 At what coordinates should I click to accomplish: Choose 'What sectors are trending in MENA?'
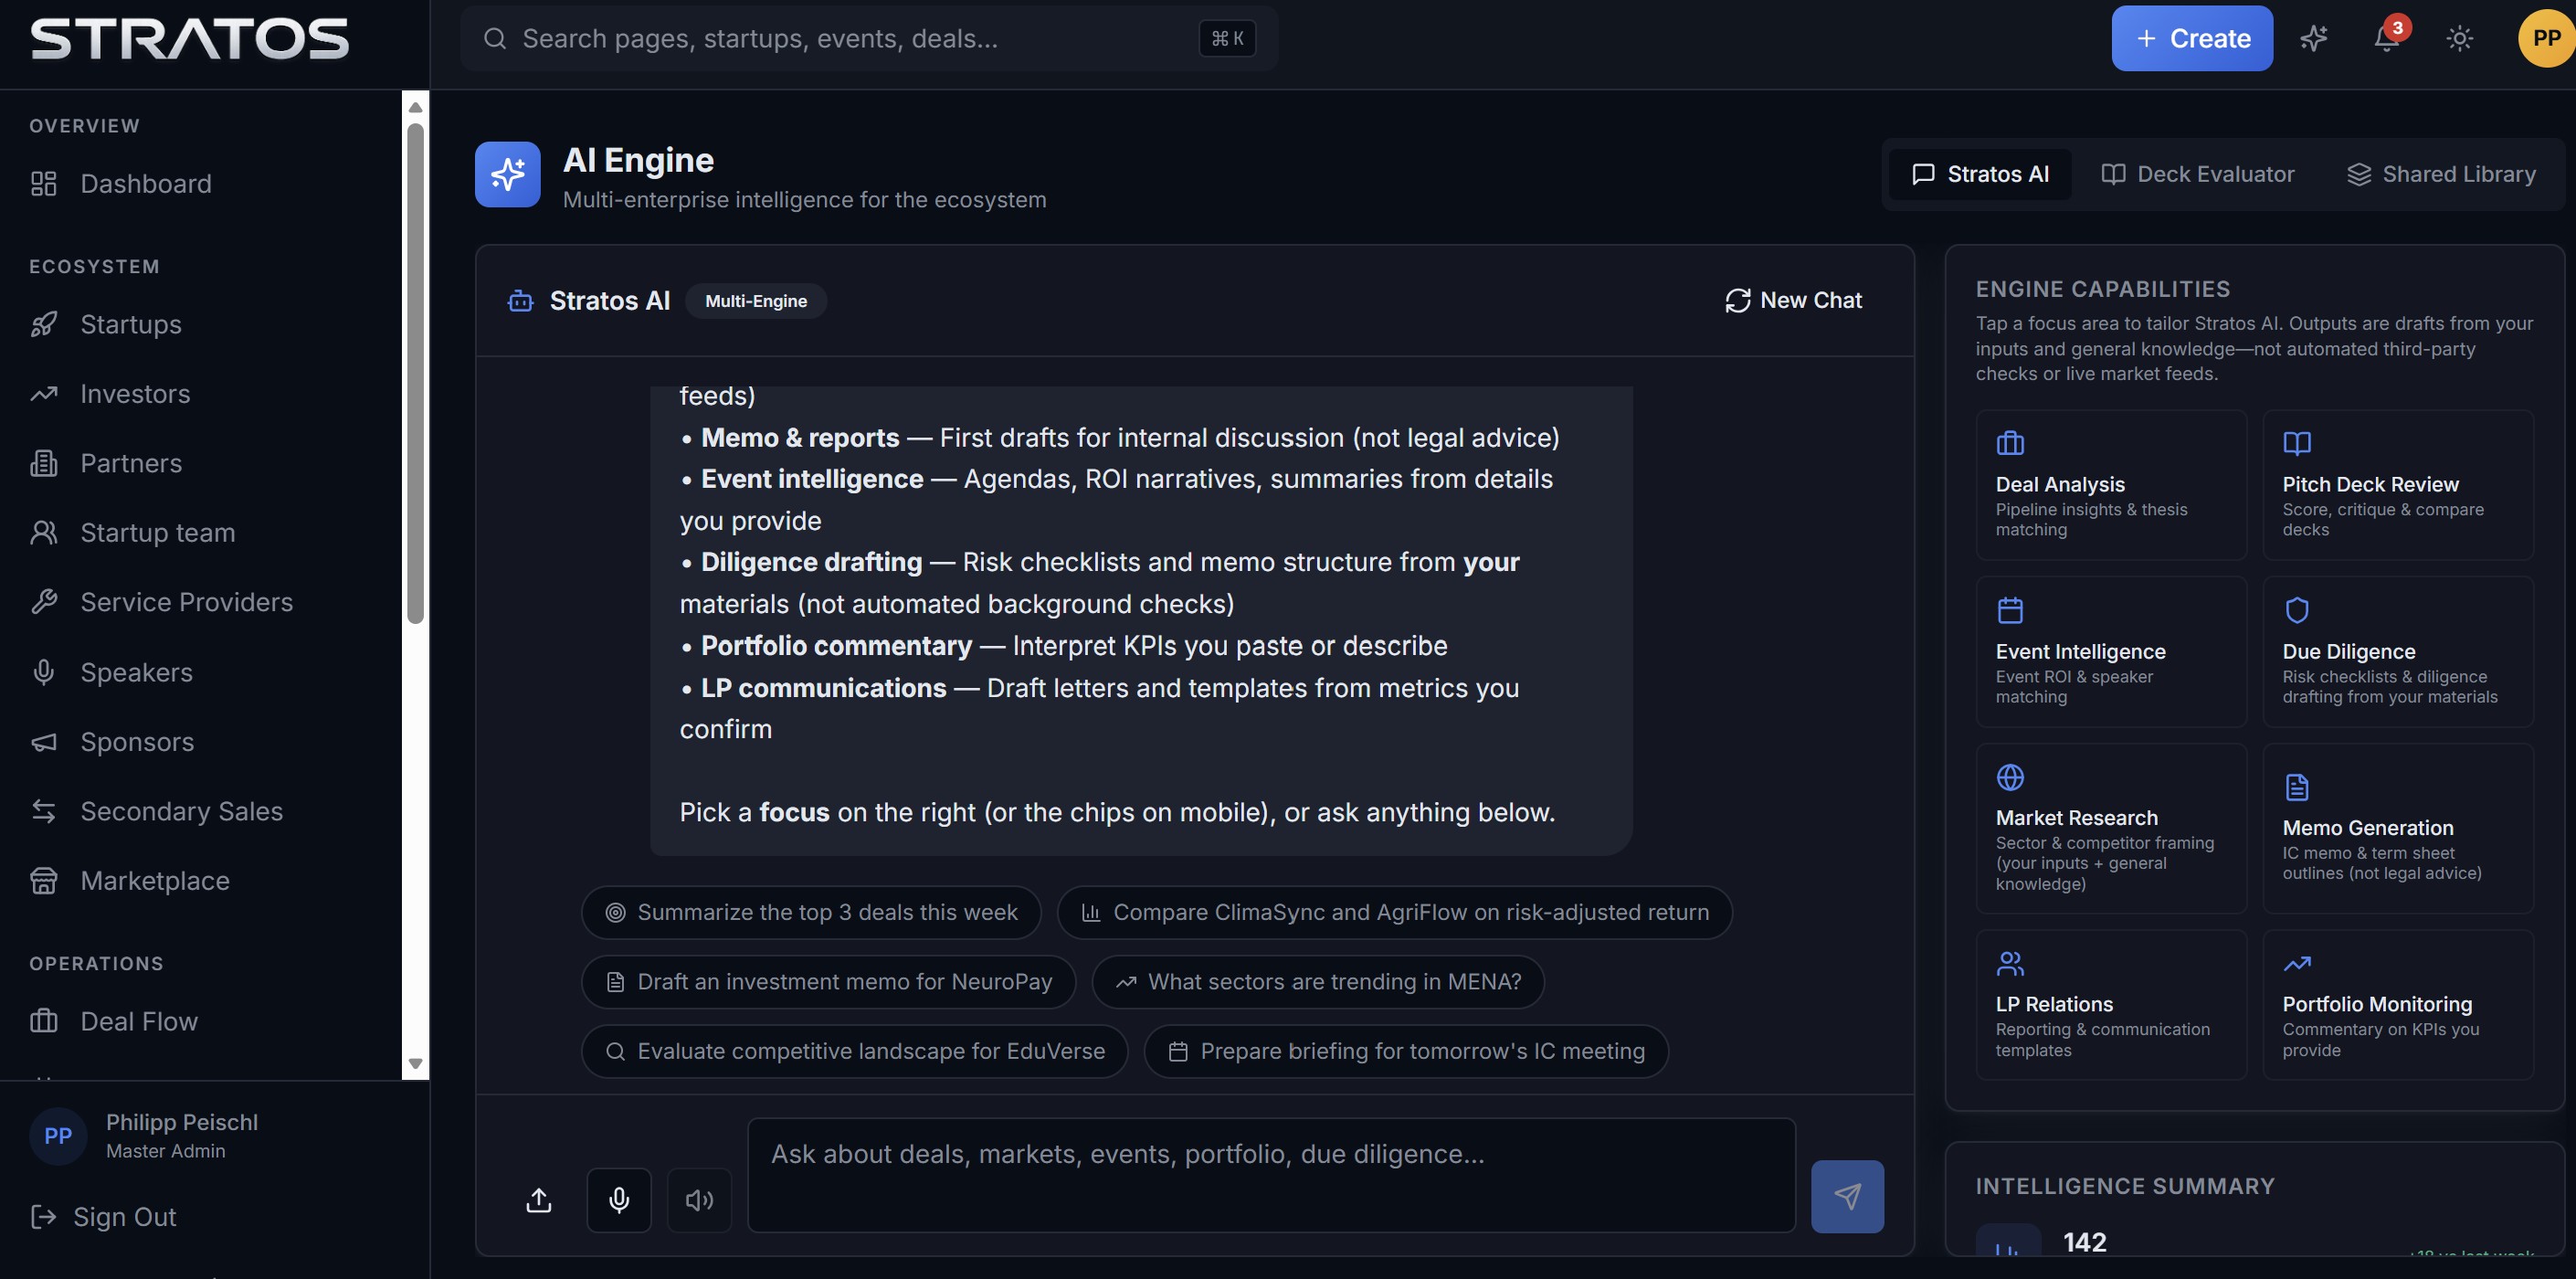[x=1318, y=982]
